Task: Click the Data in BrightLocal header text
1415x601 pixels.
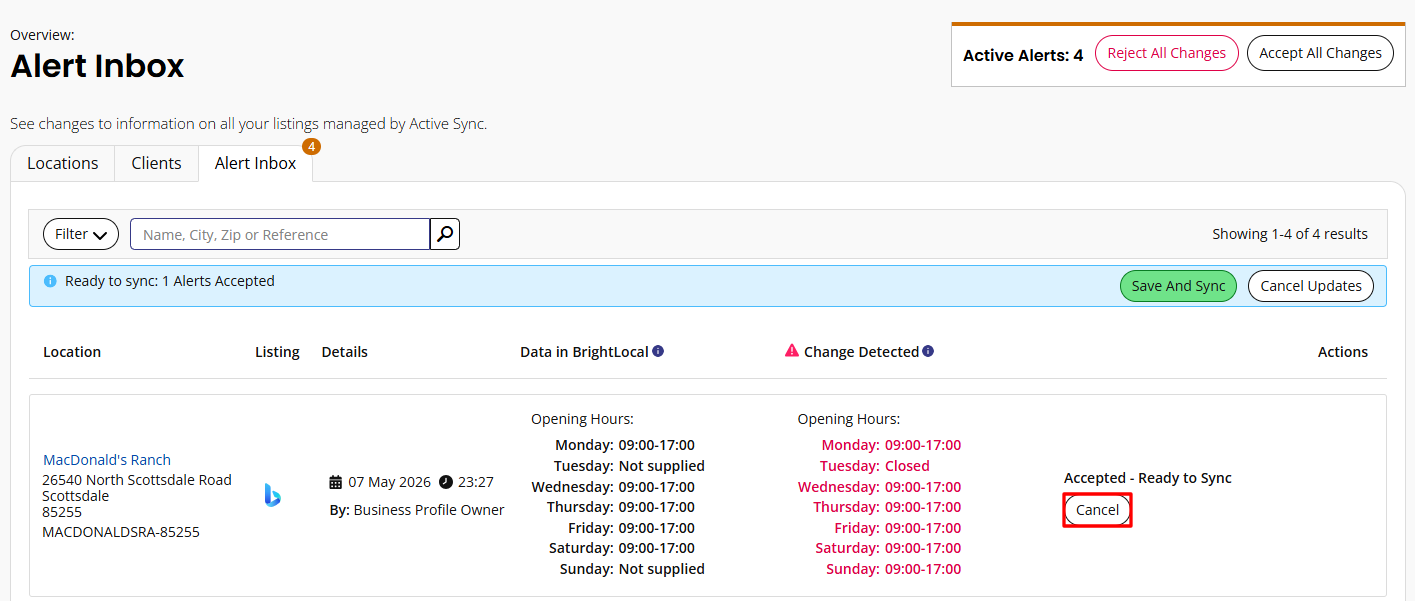Action: (584, 352)
